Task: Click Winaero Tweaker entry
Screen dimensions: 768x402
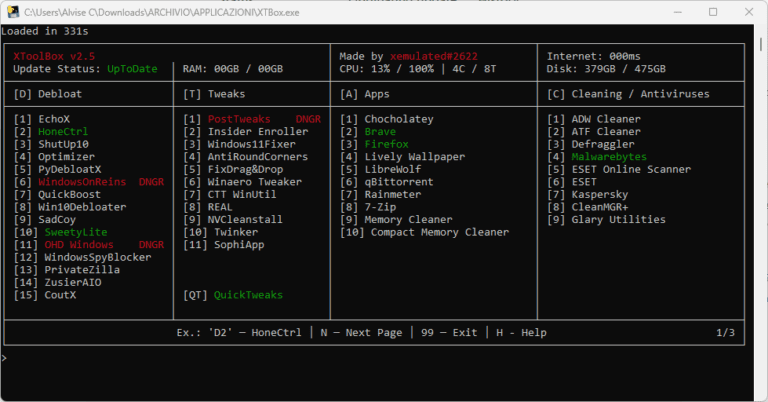Action: tap(242, 182)
